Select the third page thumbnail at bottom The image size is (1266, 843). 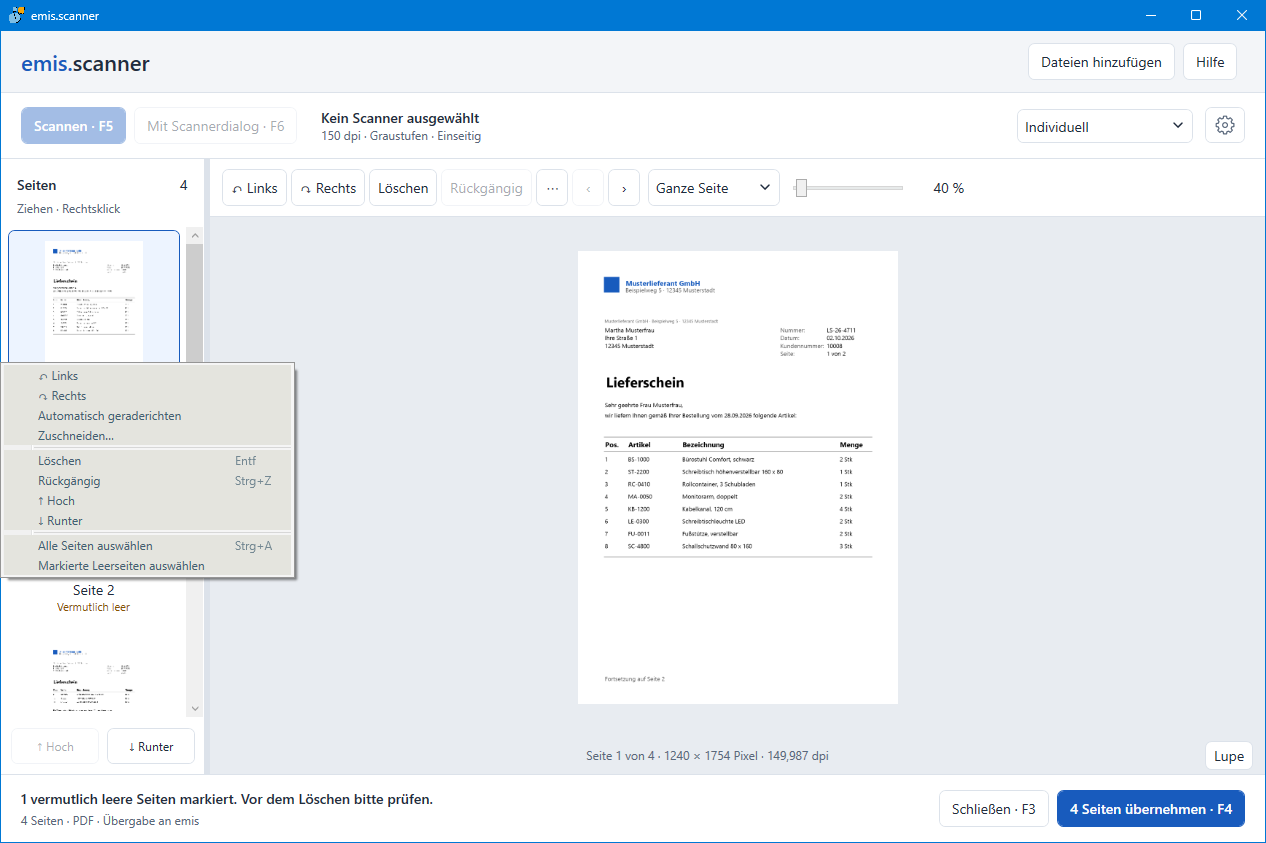[x=94, y=678]
